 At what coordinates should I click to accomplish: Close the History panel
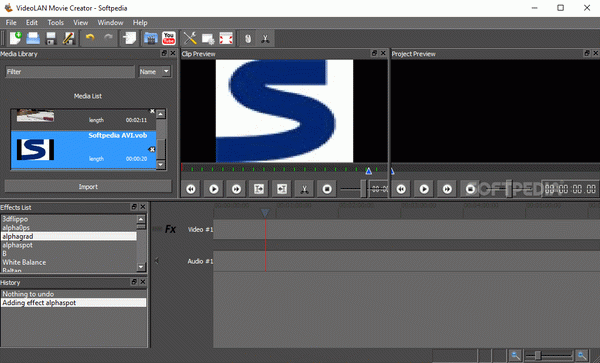(x=143, y=282)
